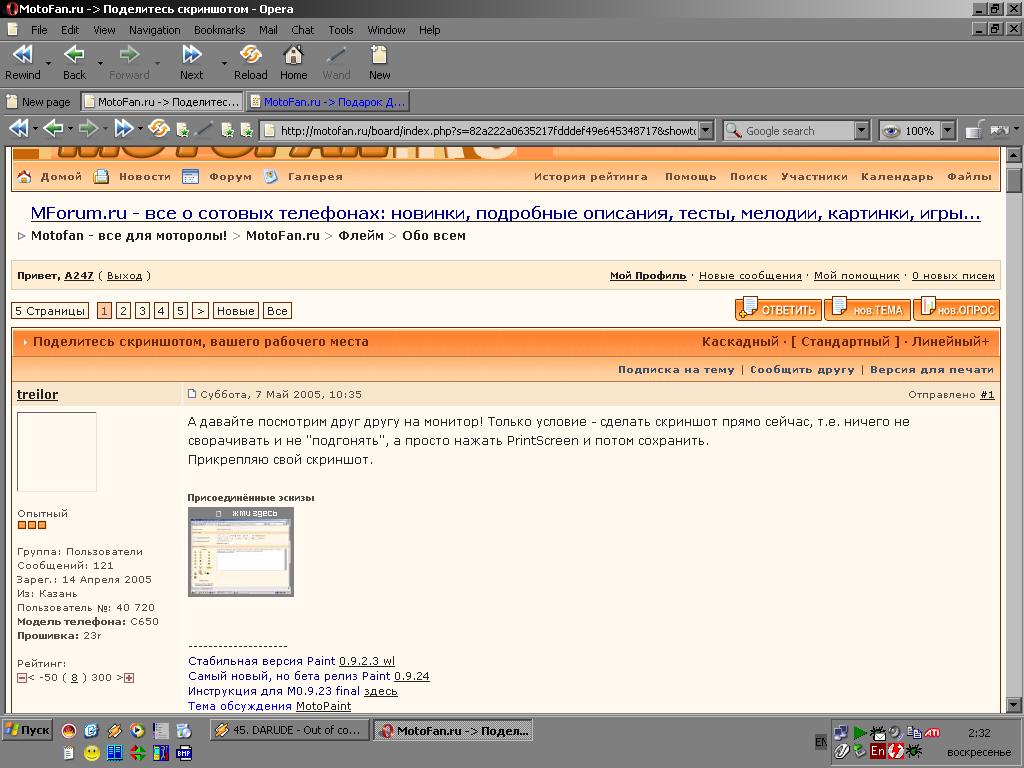Open dropdown next to the image display icon
The width and height of the screenshot is (1024, 768).
pos(1016,129)
